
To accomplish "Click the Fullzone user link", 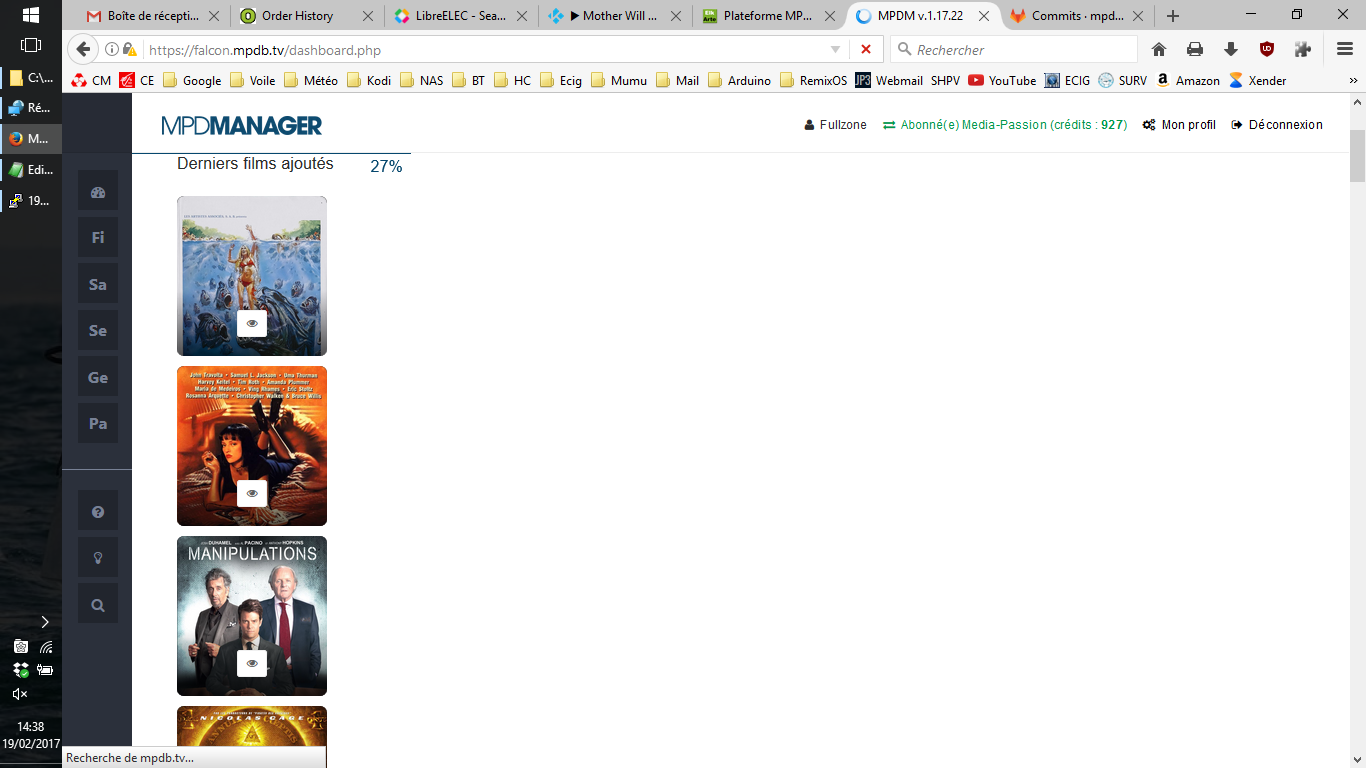I will [836, 125].
